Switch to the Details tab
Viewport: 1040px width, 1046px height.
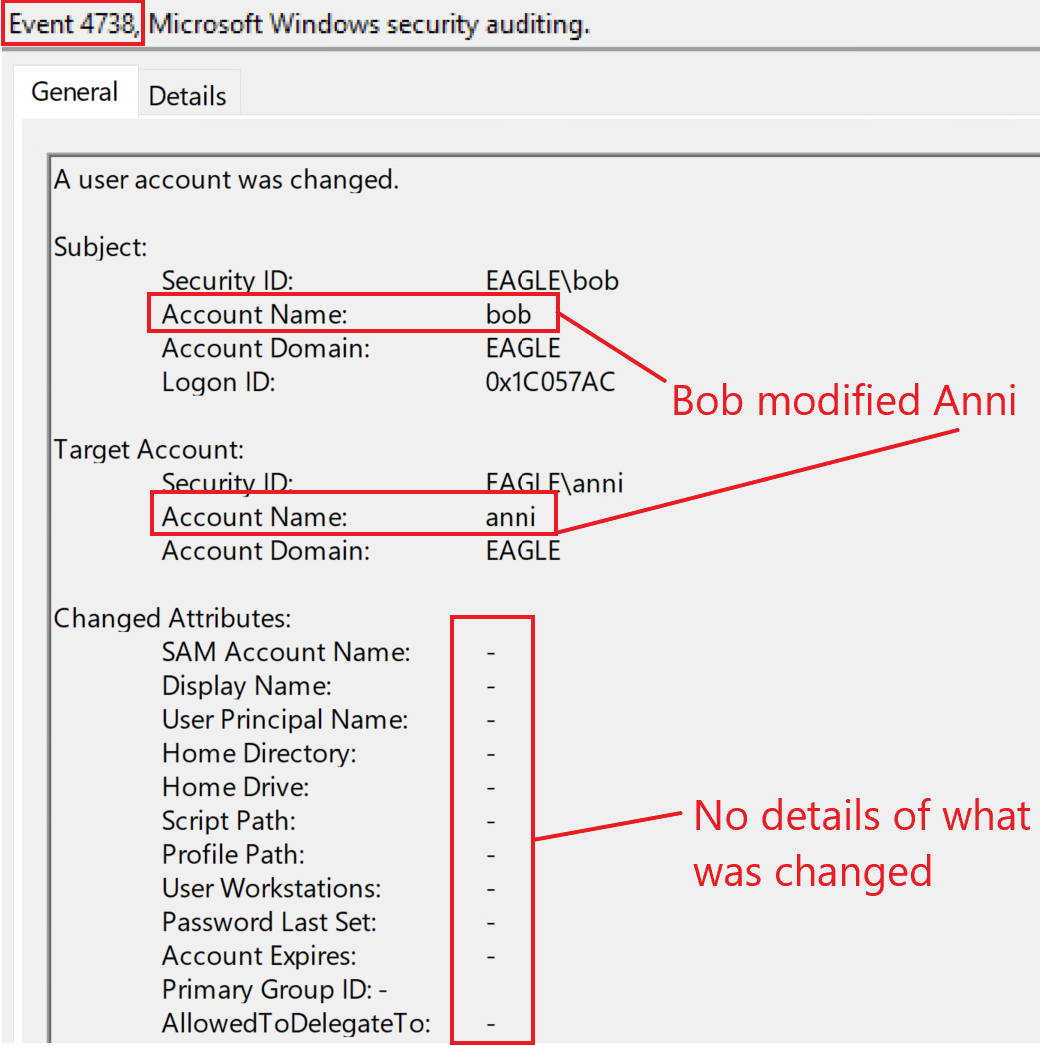(x=187, y=96)
